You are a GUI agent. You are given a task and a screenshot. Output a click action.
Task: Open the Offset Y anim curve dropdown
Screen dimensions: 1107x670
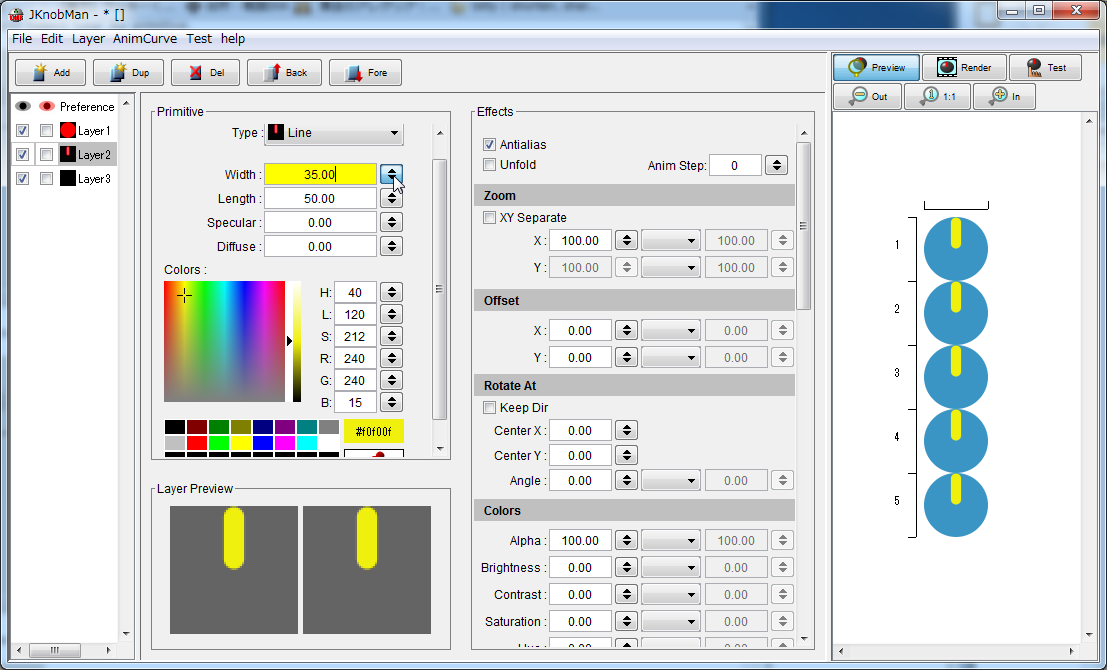click(671, 358)
